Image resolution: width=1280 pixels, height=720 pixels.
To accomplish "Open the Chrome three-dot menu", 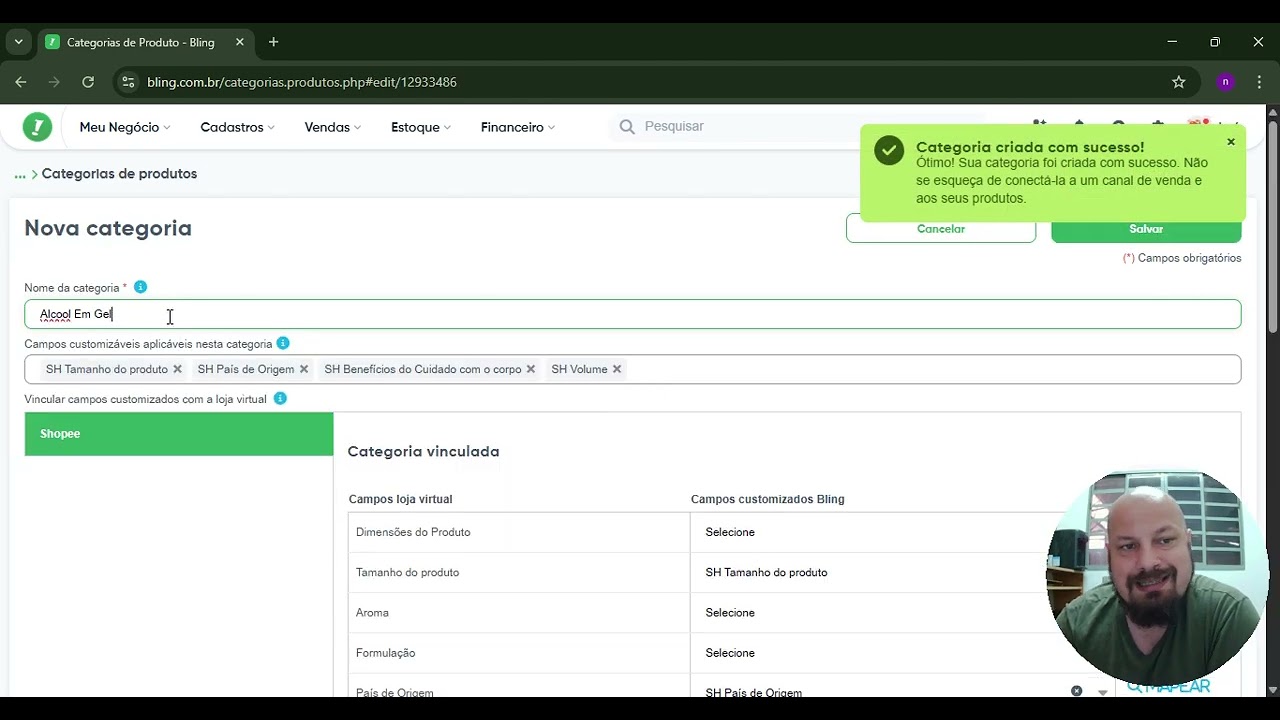I will [1259, 82].
